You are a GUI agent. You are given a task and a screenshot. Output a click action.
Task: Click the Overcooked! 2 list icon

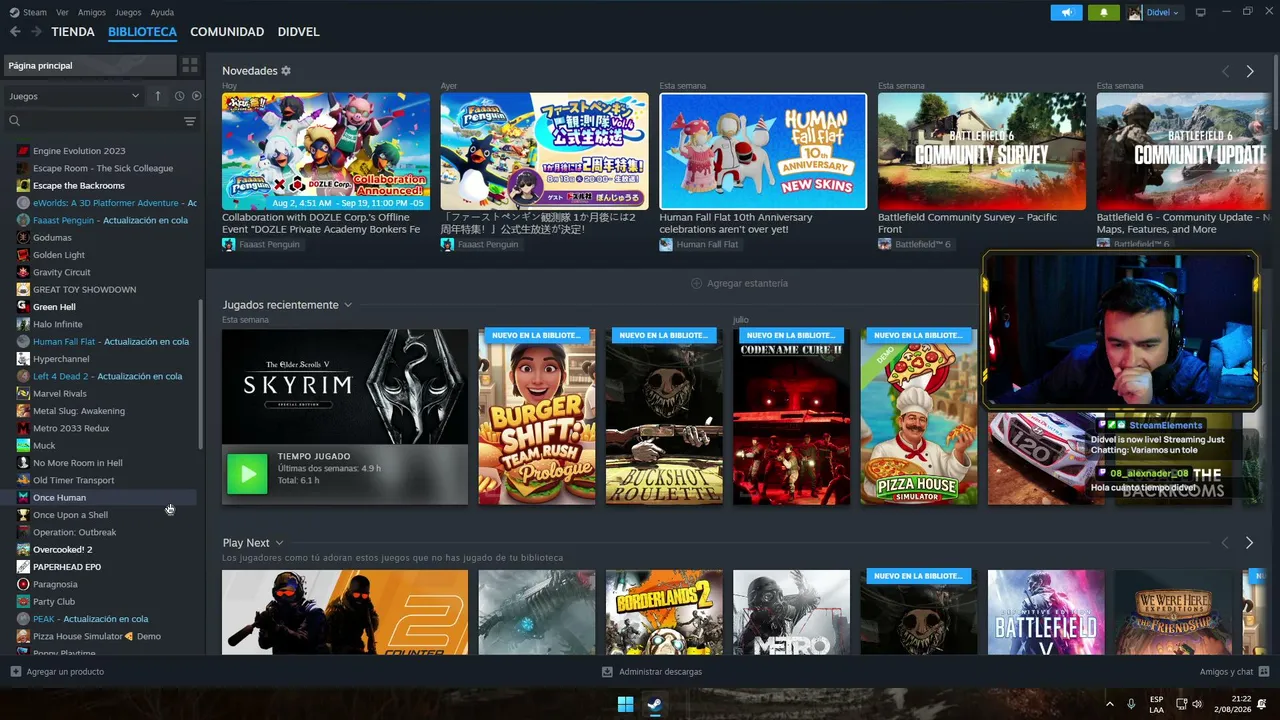point(23,550)
